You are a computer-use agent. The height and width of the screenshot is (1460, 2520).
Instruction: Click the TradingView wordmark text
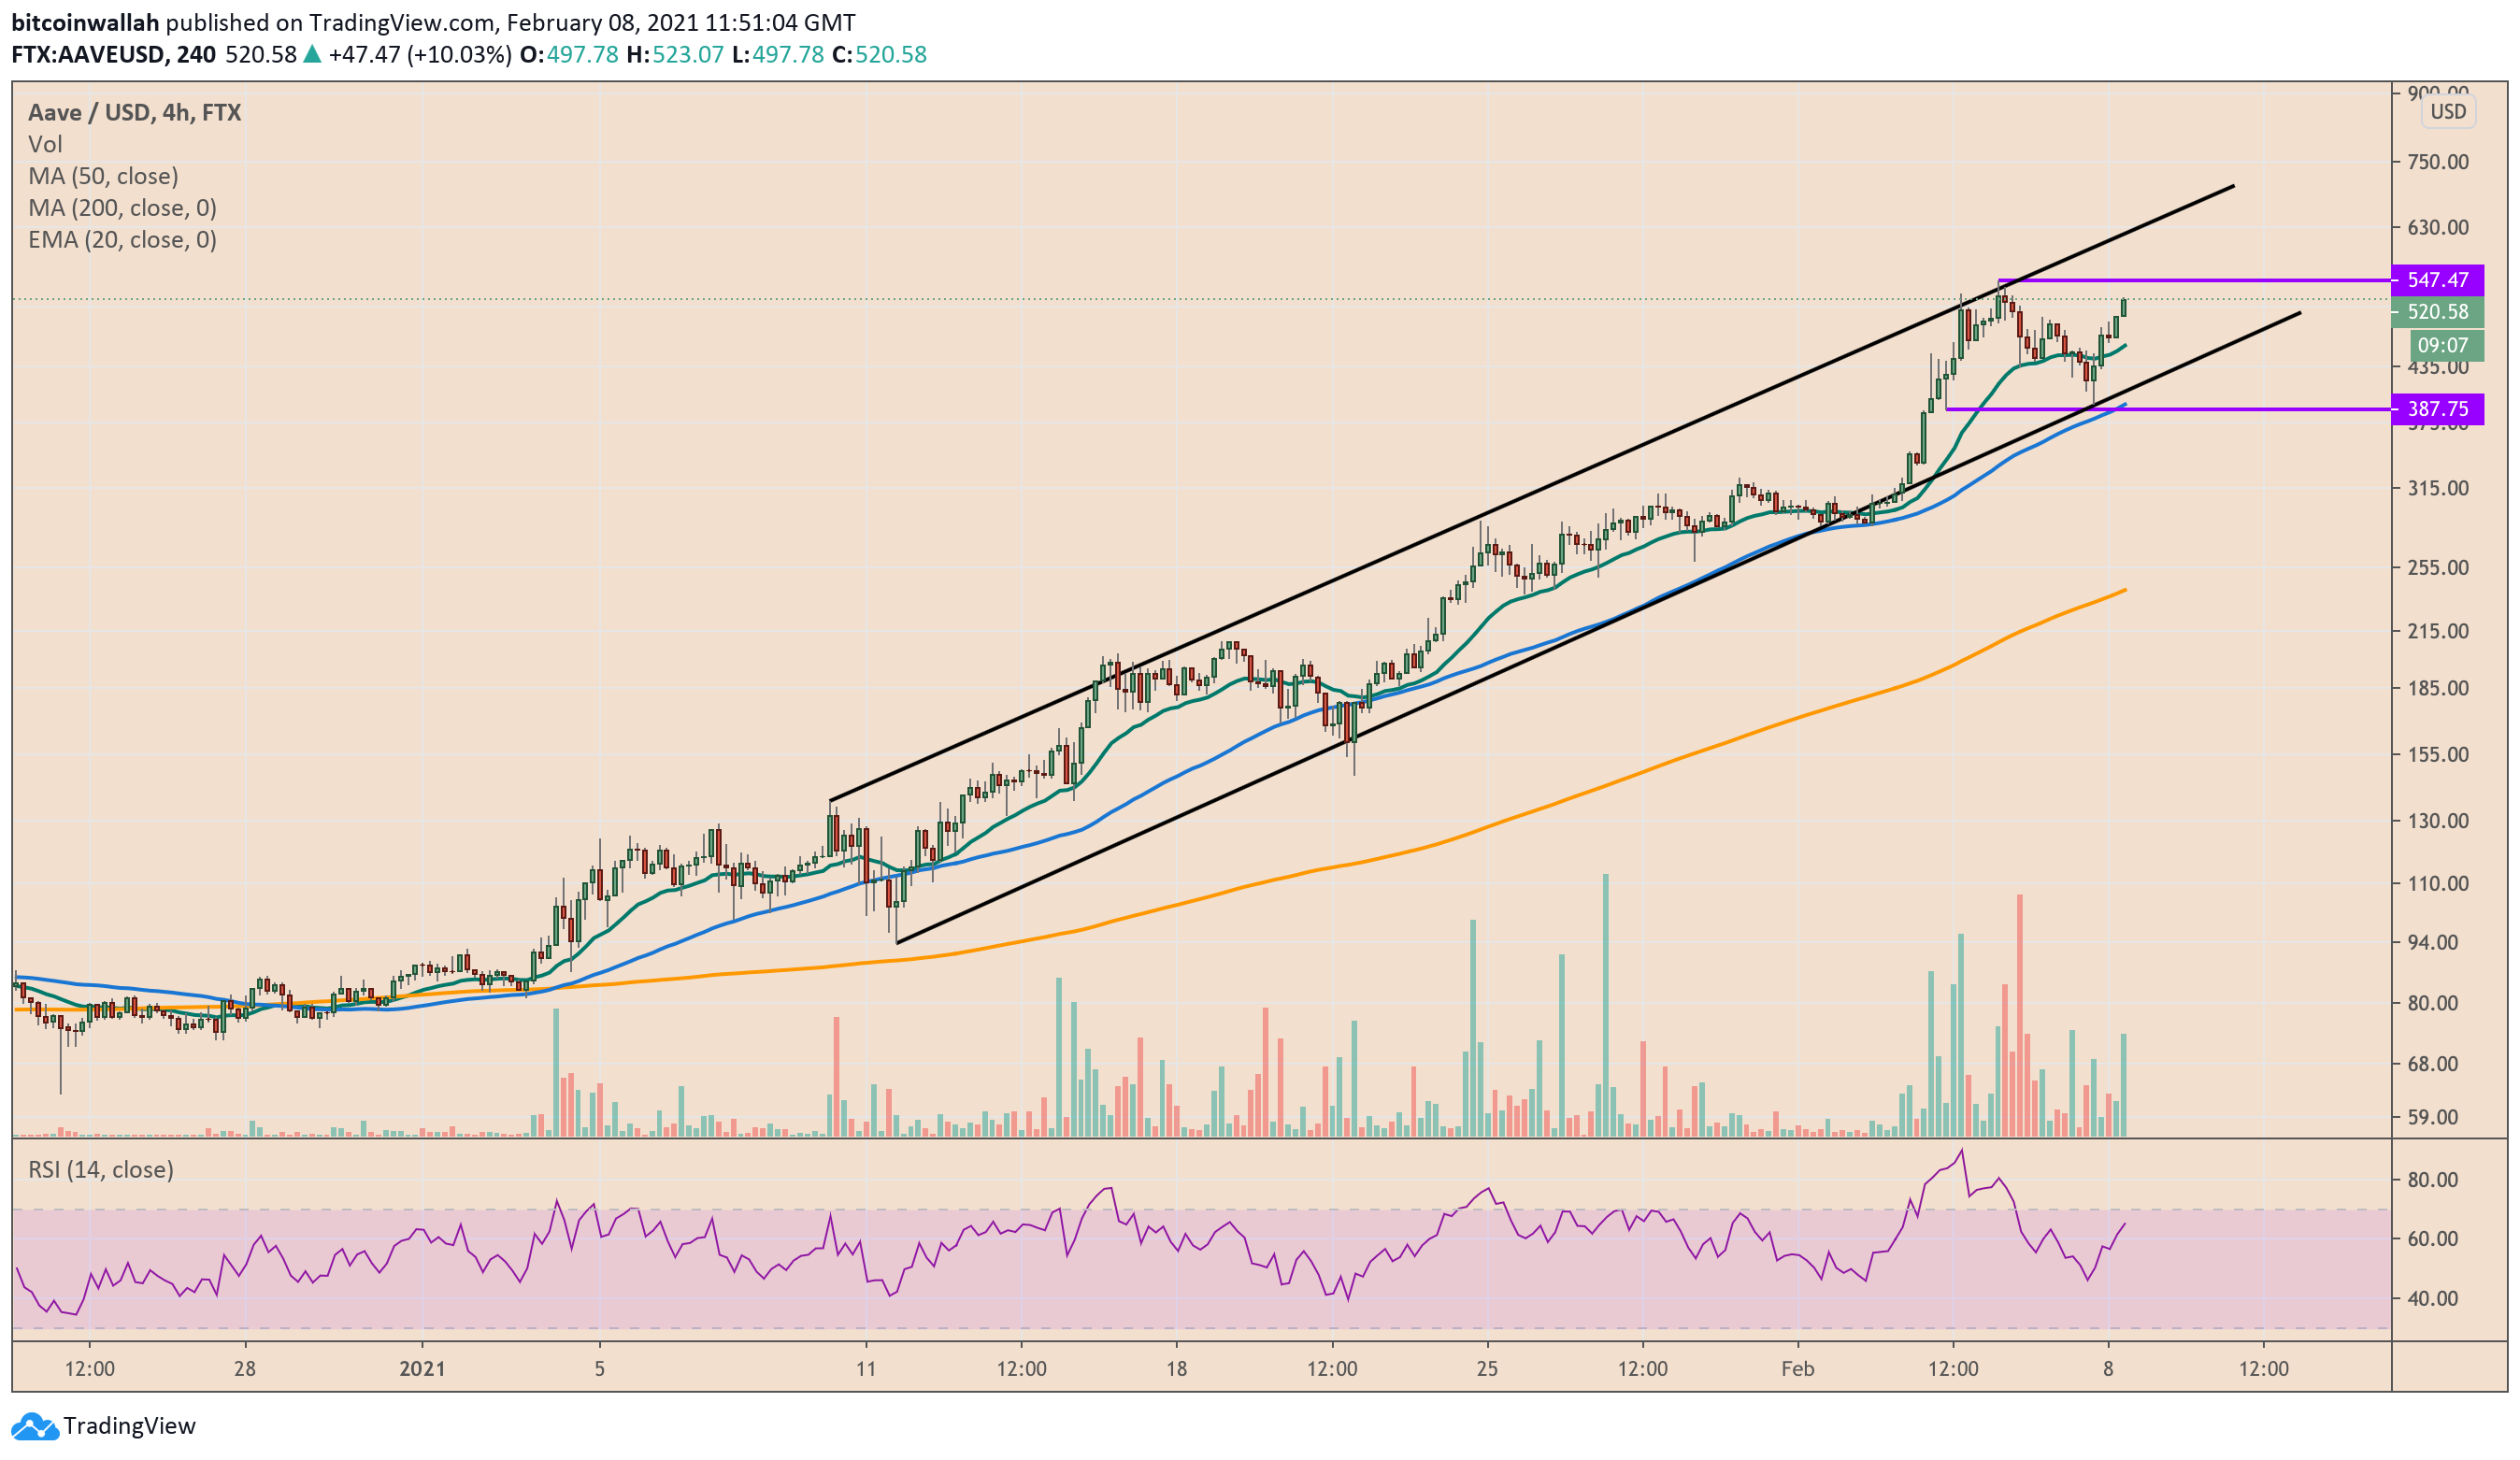tap(129, 1427)
